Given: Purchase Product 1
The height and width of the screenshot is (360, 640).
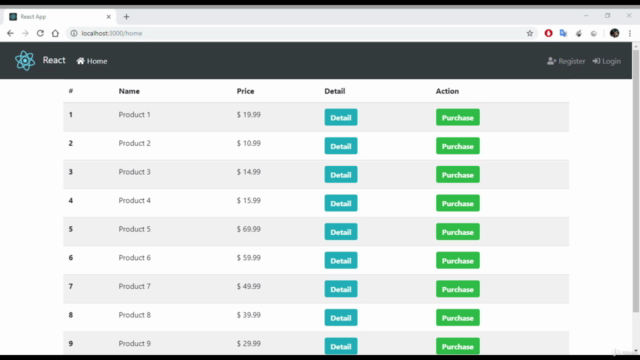Looking at the screenshot, I should tap(458, 118).
